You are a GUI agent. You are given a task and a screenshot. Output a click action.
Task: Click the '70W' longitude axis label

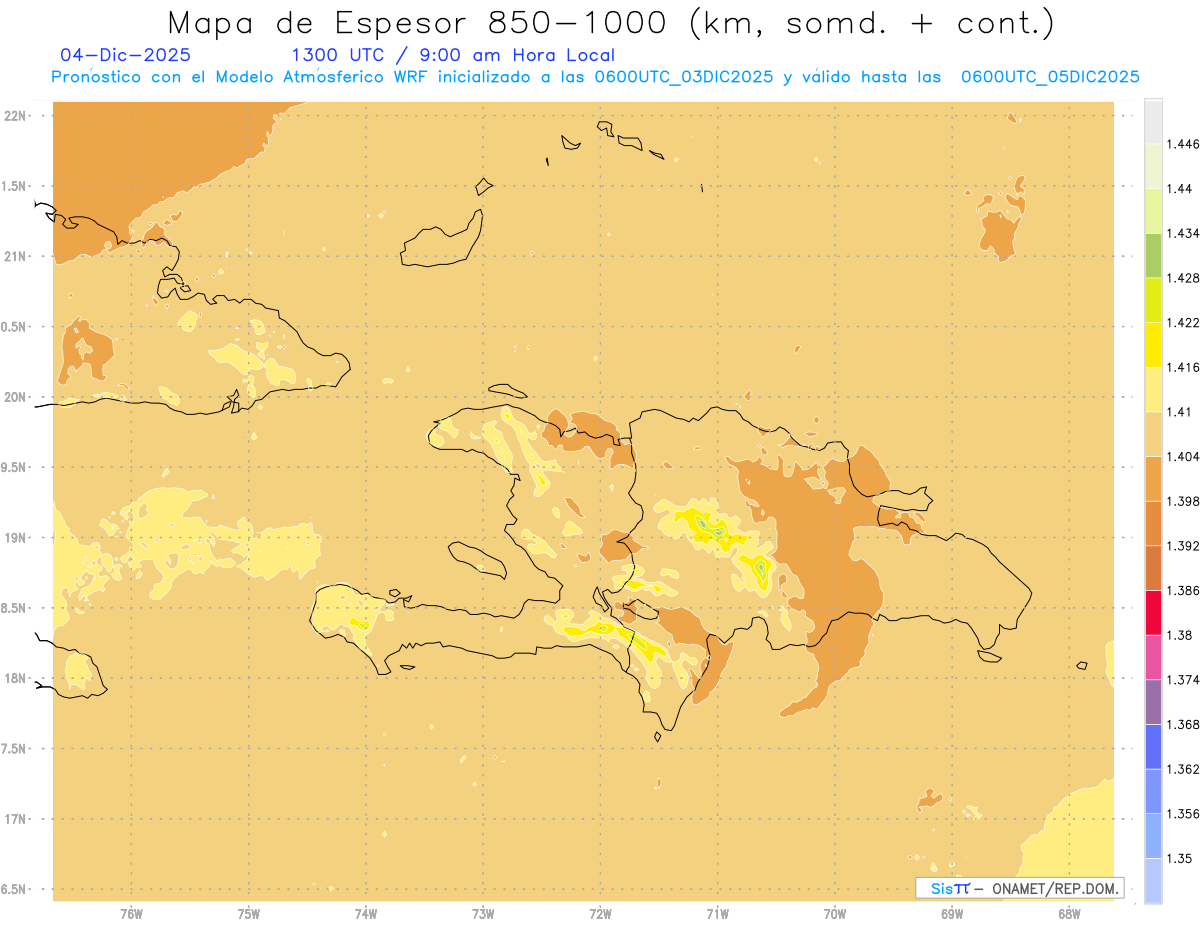coord(835,914)
